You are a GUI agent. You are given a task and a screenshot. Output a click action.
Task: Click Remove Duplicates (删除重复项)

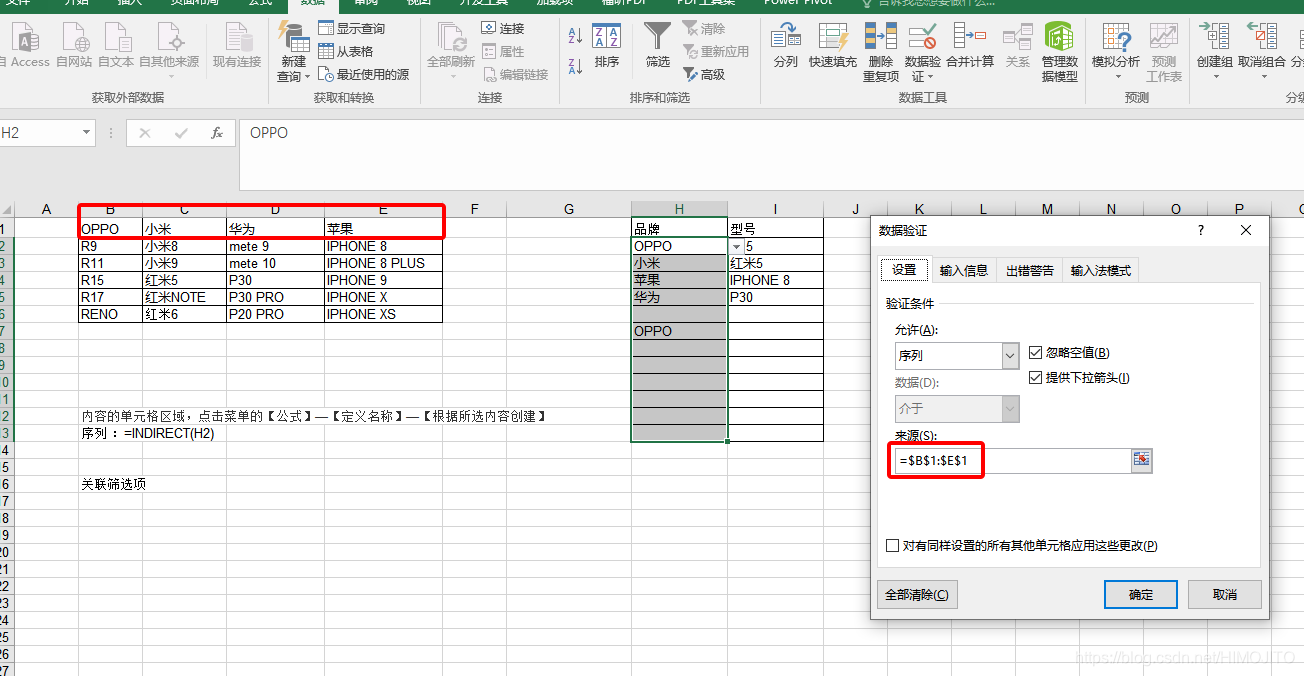click(x=881, y=52)
